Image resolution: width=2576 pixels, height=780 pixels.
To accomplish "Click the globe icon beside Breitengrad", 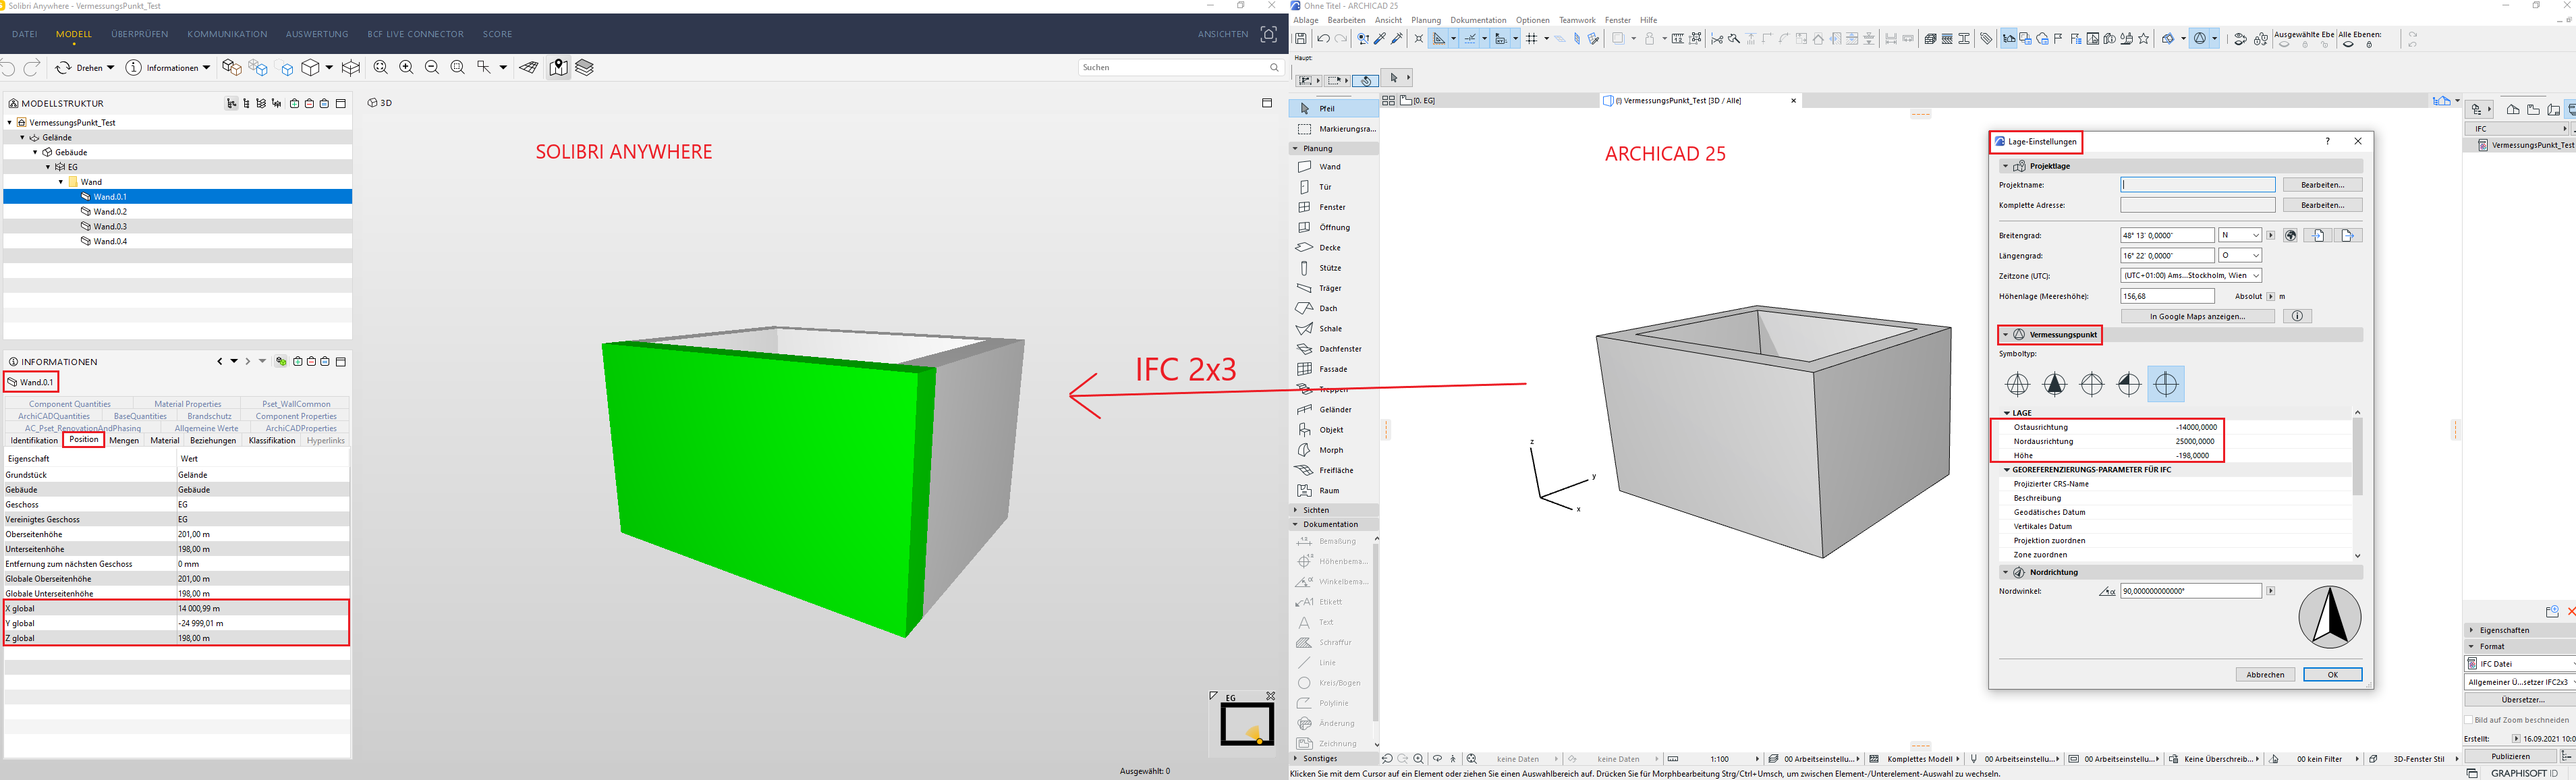I will [2290, 235].
